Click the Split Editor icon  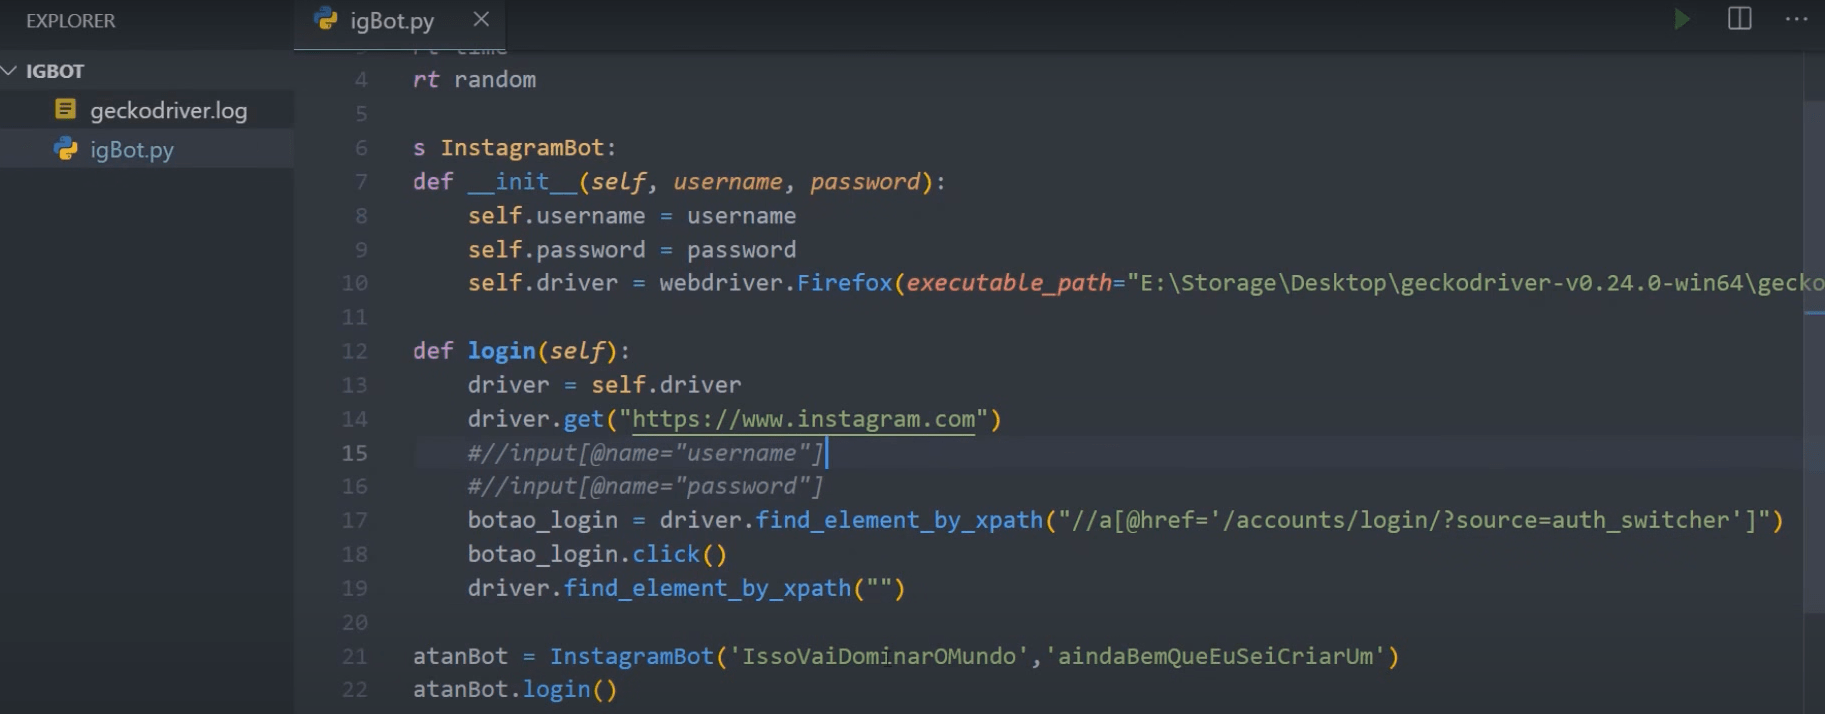pyautogui.click(x=1739, y=19)
